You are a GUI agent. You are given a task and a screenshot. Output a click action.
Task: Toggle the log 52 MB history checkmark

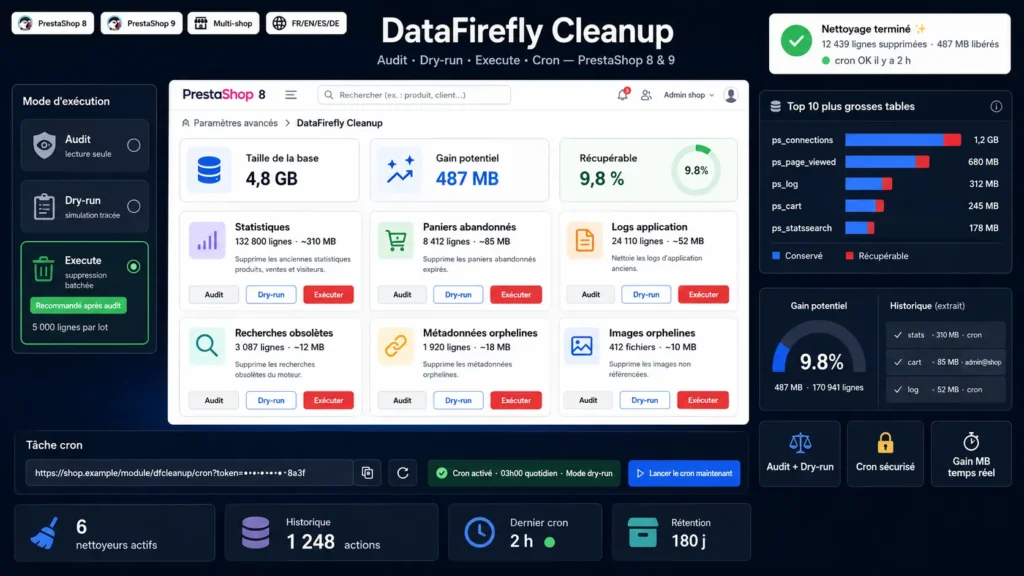pos(898,389)
